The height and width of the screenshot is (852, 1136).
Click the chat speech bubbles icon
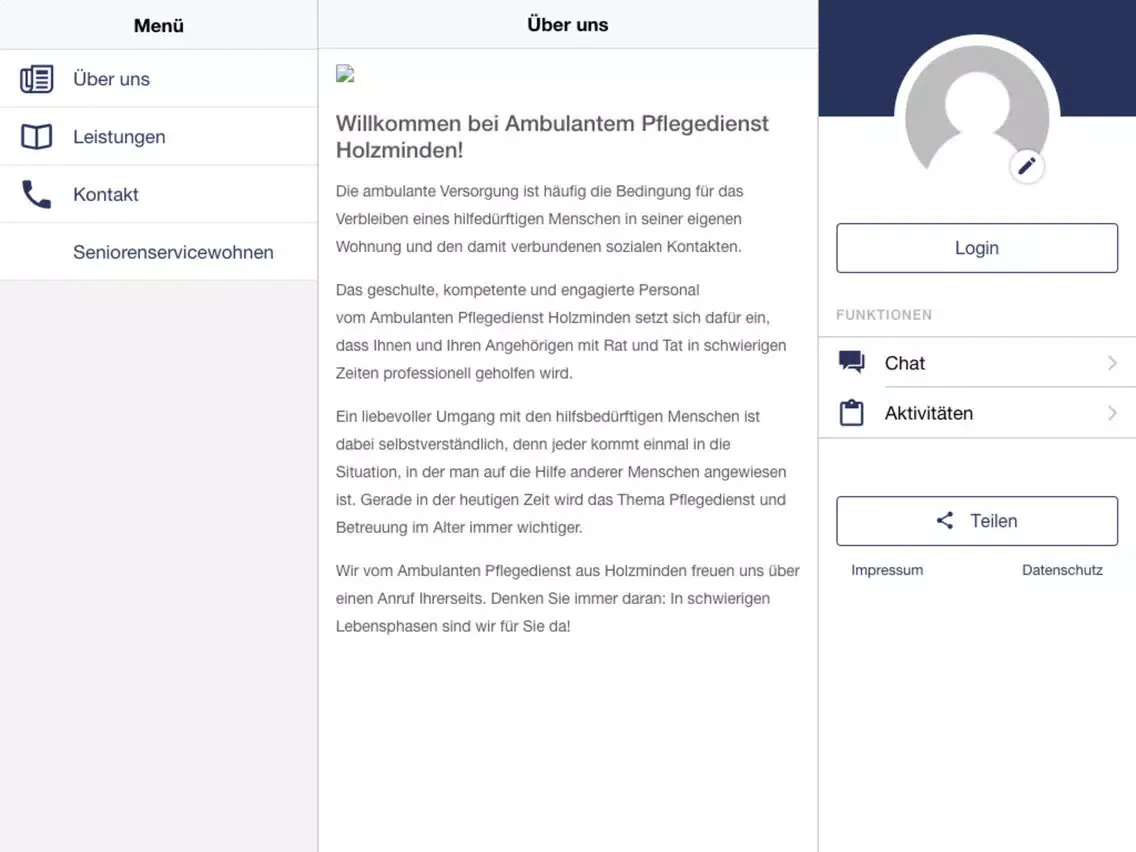[852, 363]
